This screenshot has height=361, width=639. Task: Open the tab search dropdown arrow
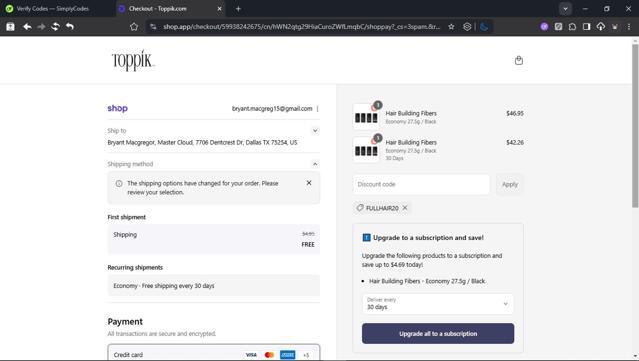click(565, 9)
